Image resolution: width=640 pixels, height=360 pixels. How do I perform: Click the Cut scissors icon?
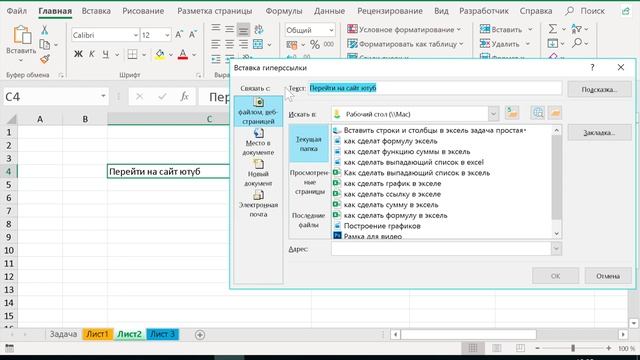44,29
